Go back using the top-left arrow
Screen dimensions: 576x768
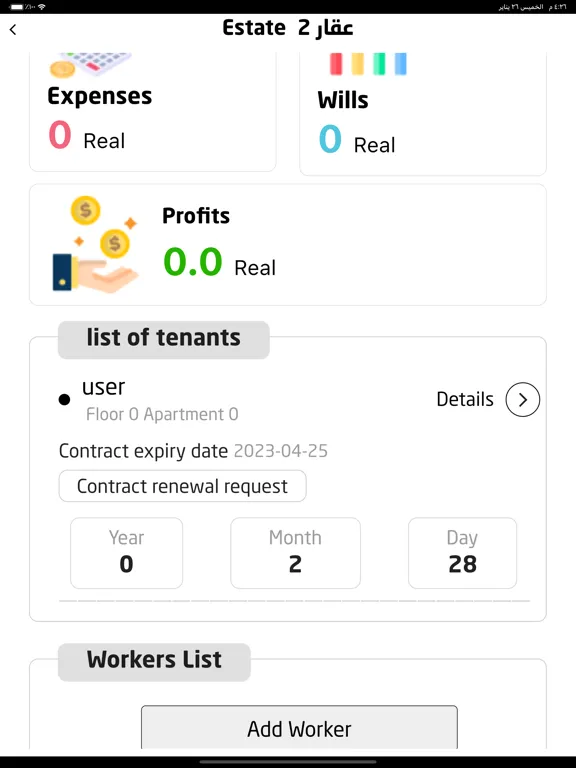click(13, 30)
